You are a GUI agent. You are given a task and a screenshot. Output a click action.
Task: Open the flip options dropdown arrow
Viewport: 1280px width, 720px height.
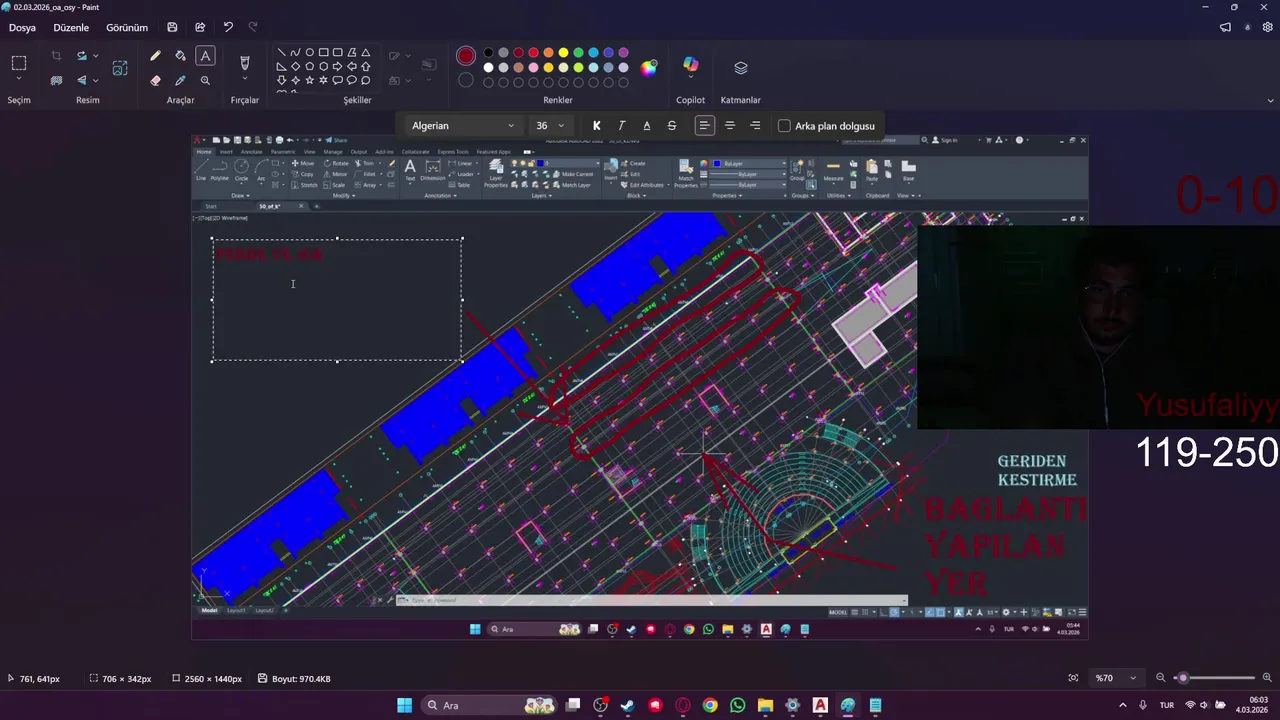95,80
